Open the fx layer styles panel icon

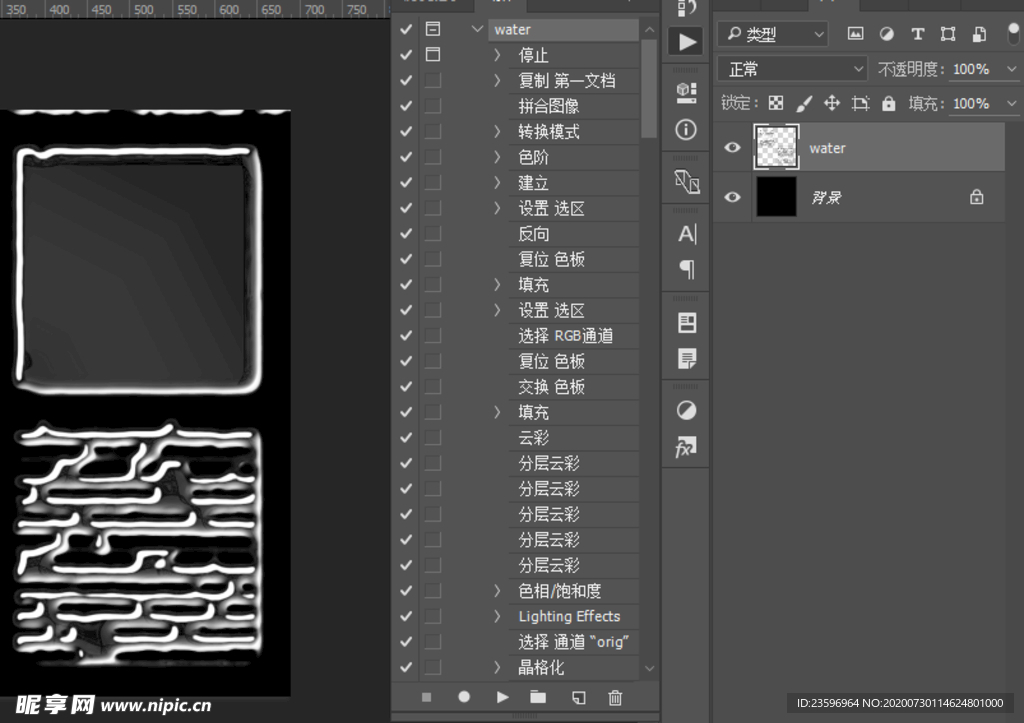[685, 448]
